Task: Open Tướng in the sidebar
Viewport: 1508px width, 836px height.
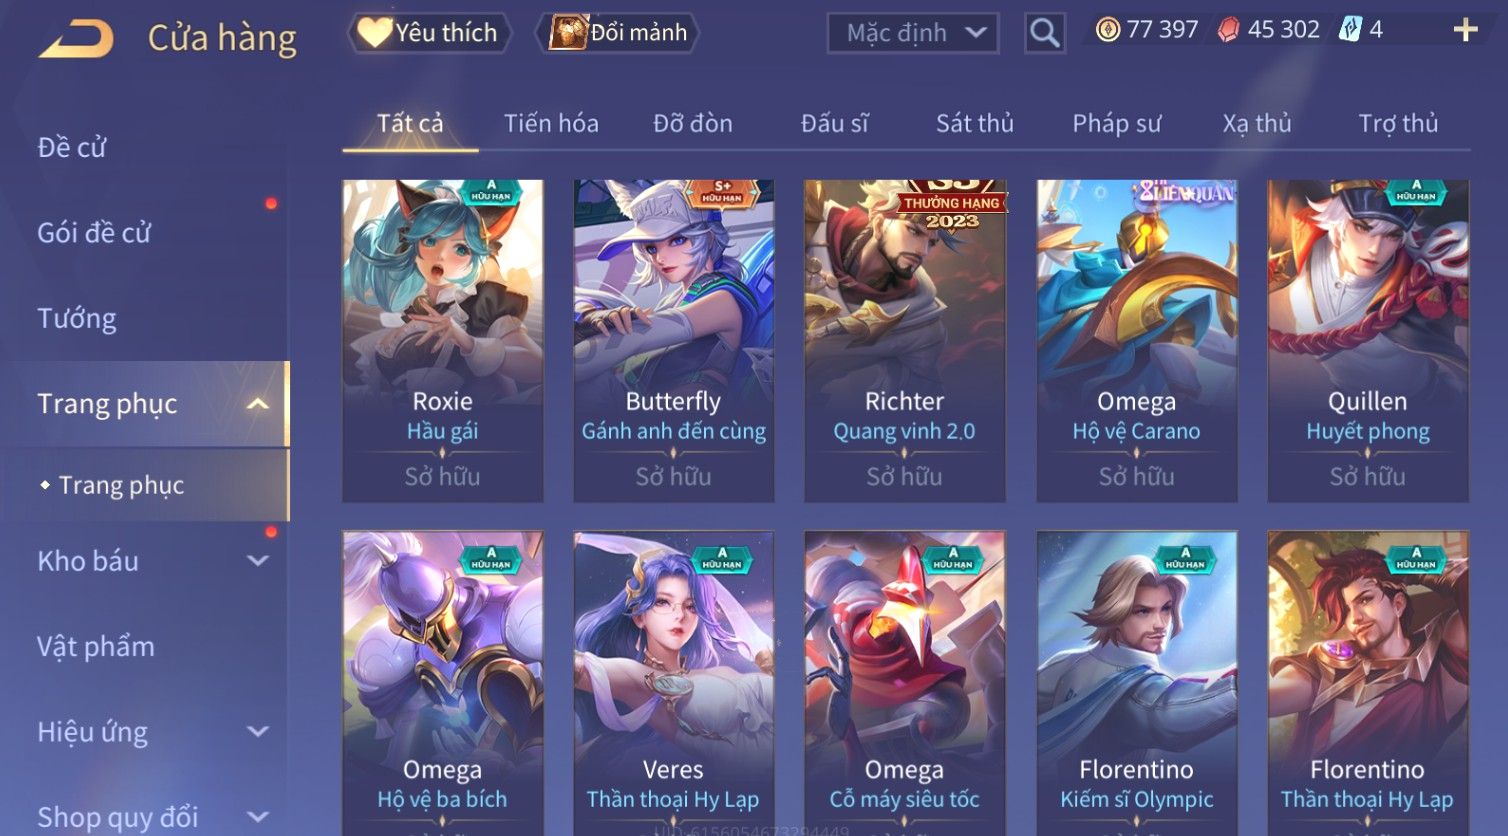Action: click(77, 318)
